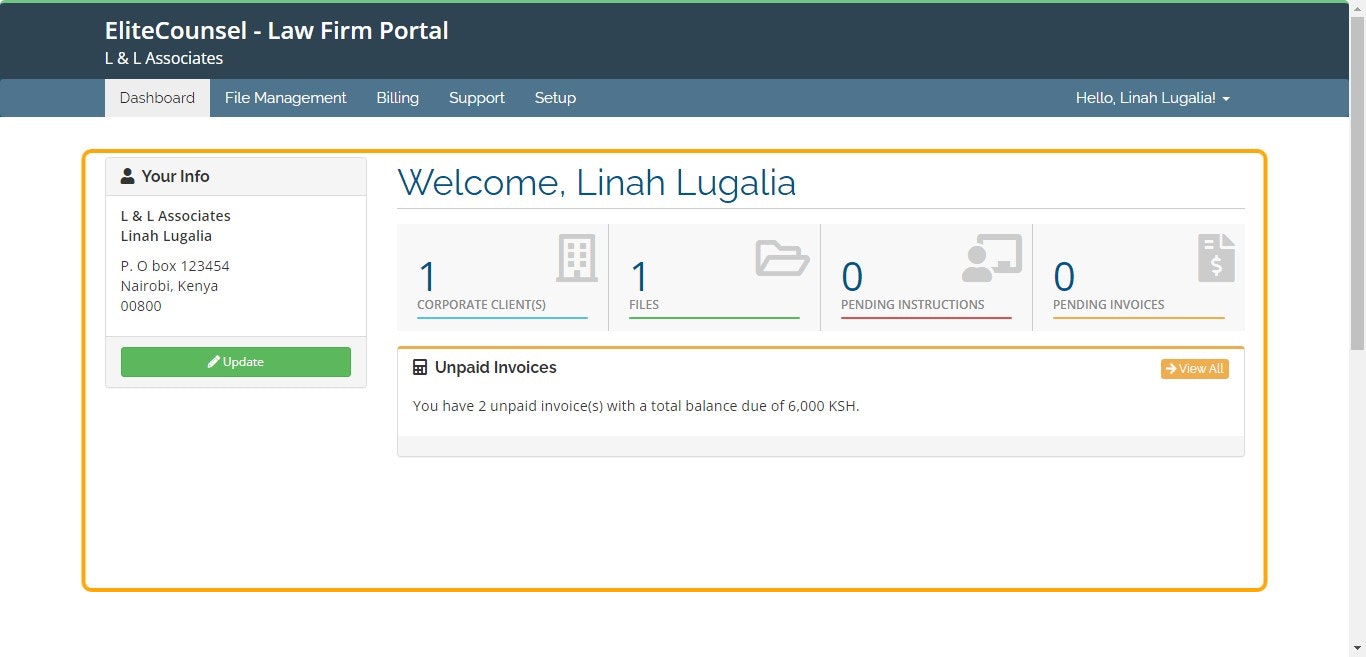1366x657 pixels.
Task: Open the Billing menu
Action: coord(398,98)
